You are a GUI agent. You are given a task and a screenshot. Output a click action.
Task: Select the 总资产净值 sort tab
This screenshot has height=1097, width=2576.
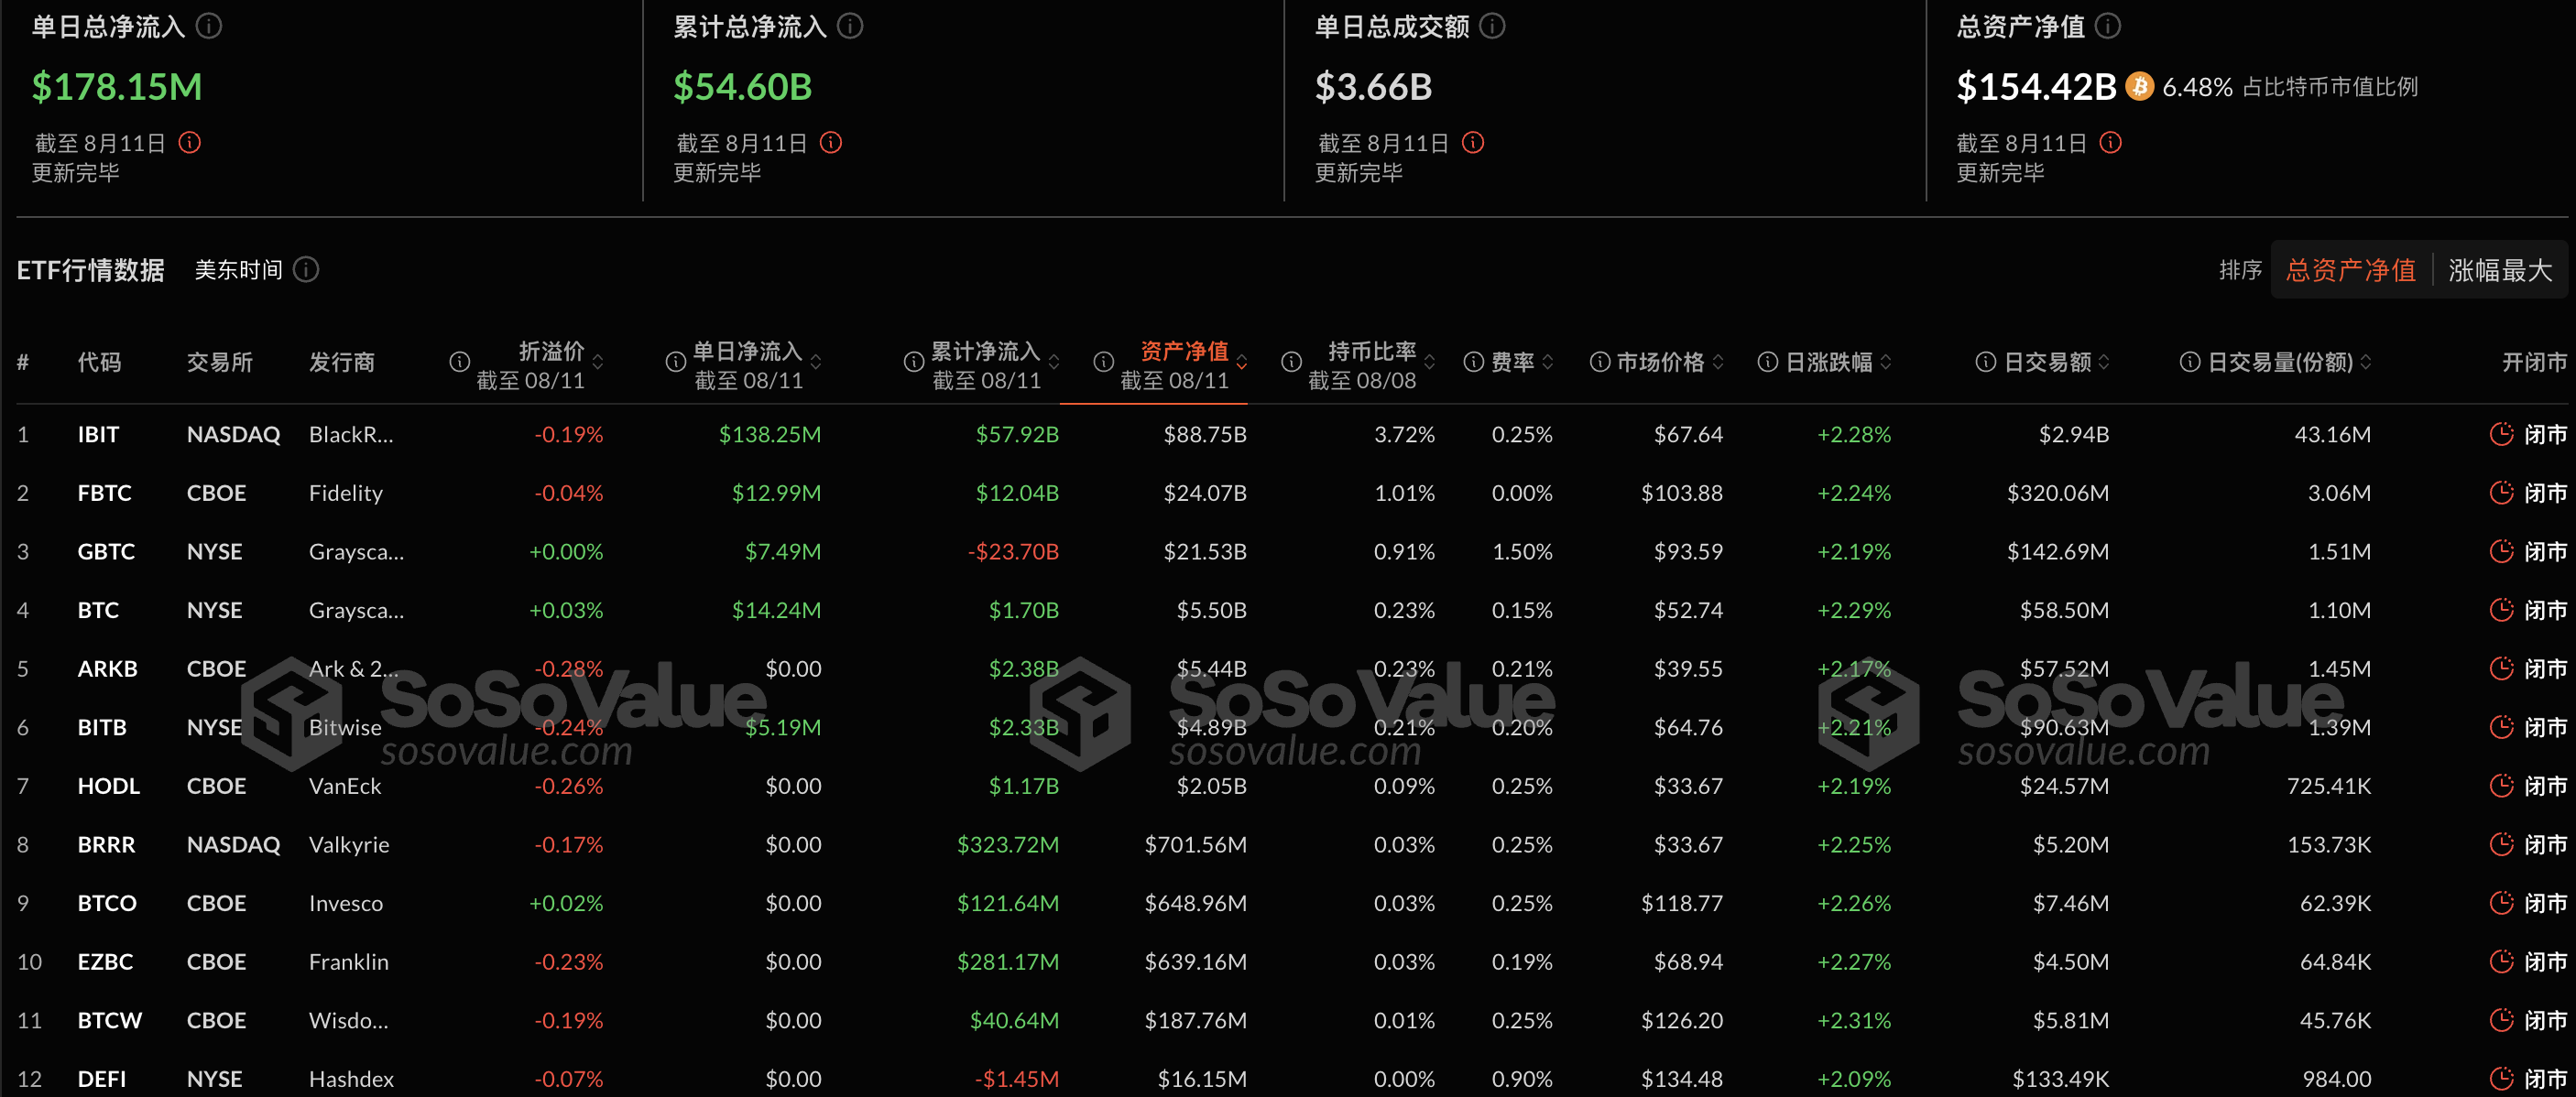(x=2350, y=269)
